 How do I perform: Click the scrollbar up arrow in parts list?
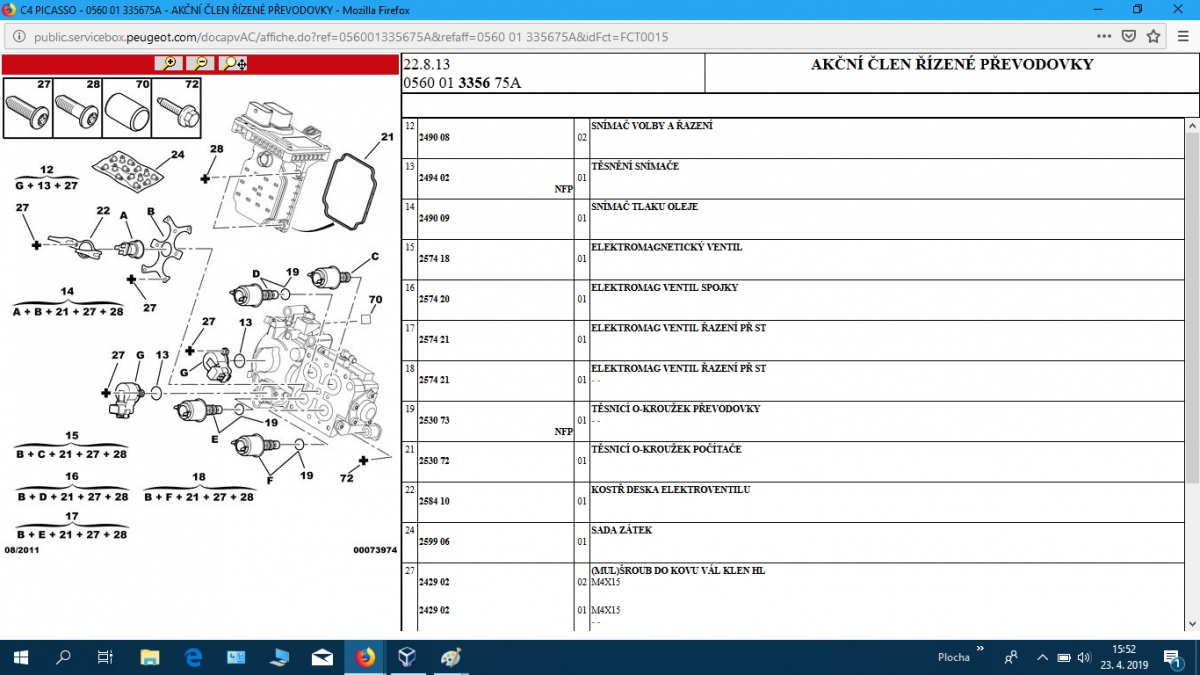[1191, 126]
